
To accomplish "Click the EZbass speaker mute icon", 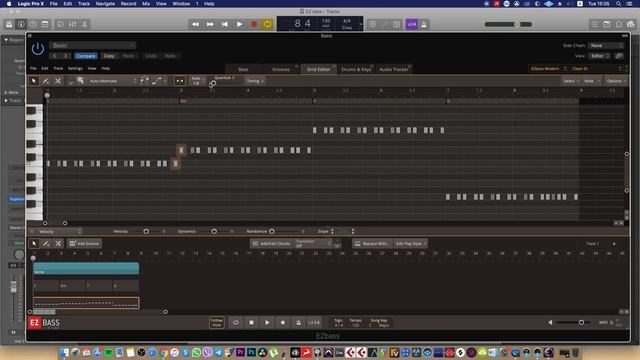I will pos(551,322).
